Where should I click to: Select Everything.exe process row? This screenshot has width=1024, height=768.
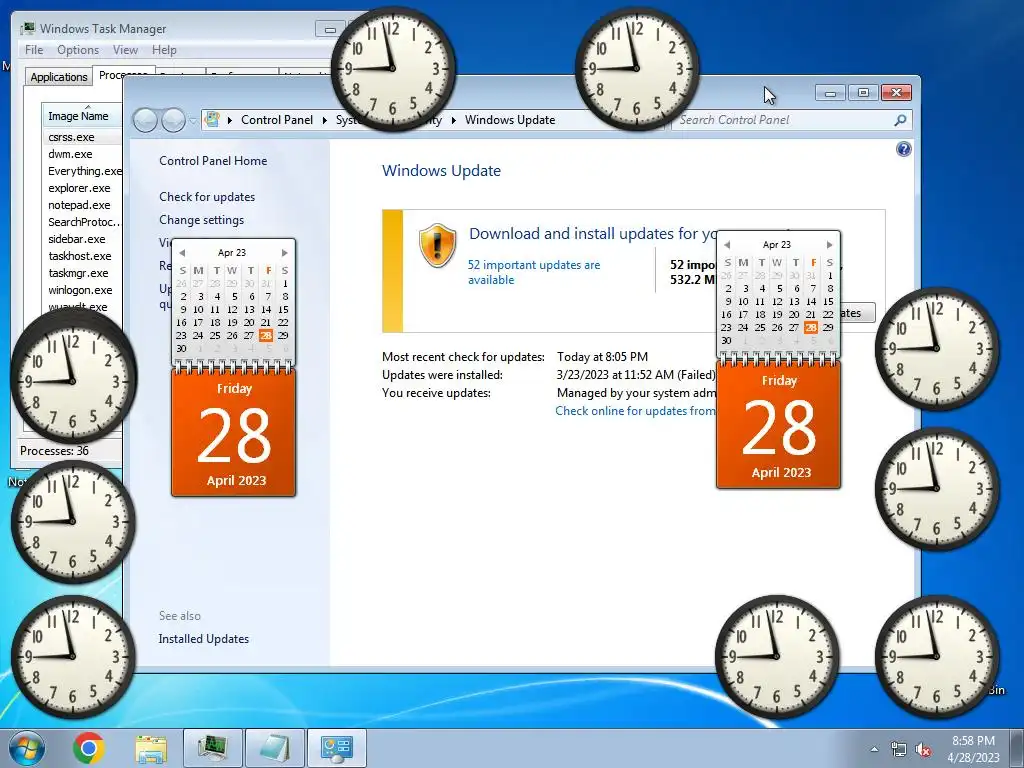point(82,171)
